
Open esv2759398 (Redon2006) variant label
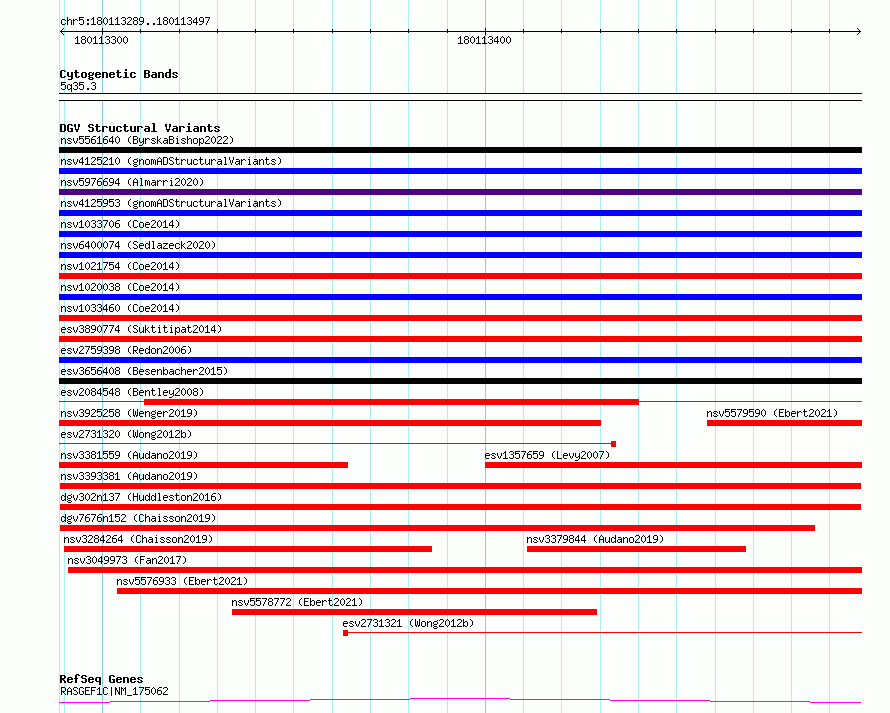126,350
